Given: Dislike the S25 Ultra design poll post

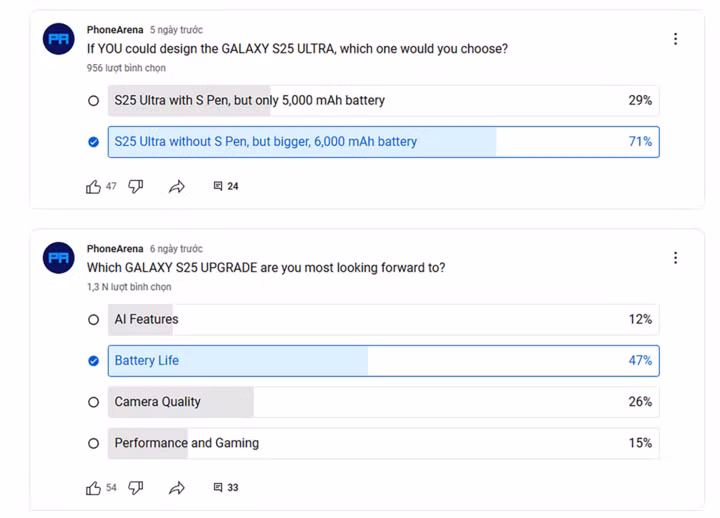Looking at the screenshot, I should (135, 186).
